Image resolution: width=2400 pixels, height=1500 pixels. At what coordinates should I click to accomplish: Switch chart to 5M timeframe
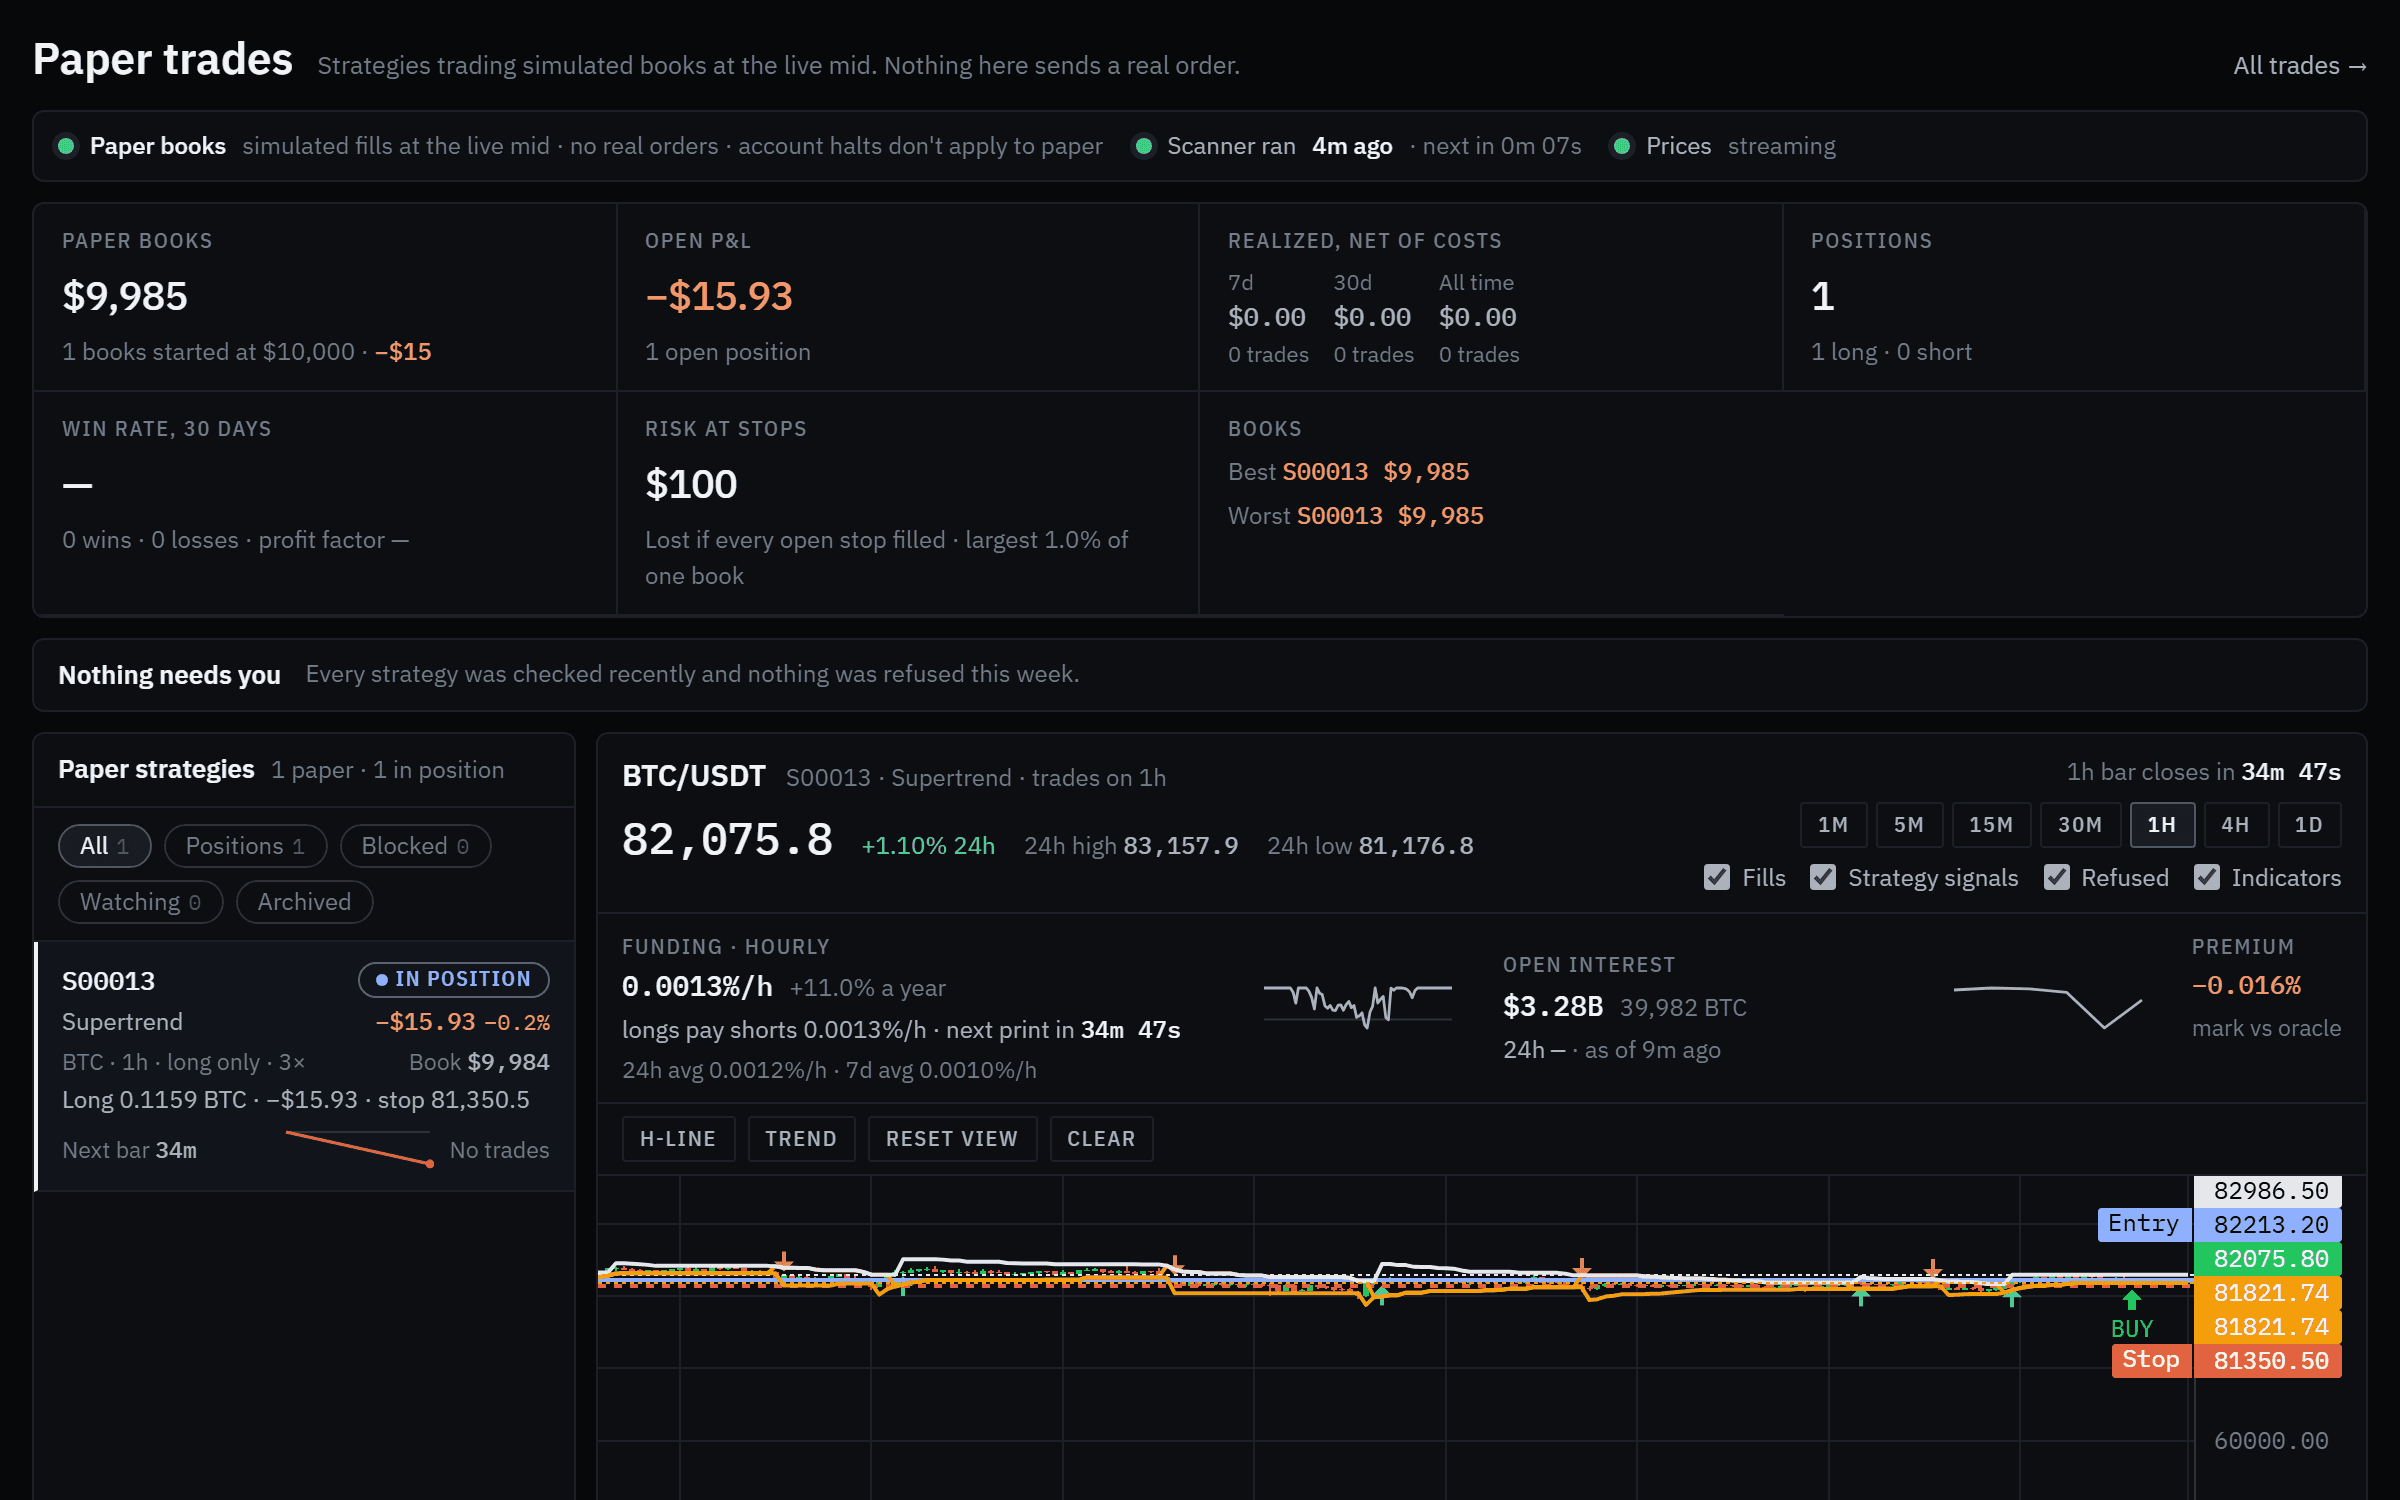coord(1909,825)
